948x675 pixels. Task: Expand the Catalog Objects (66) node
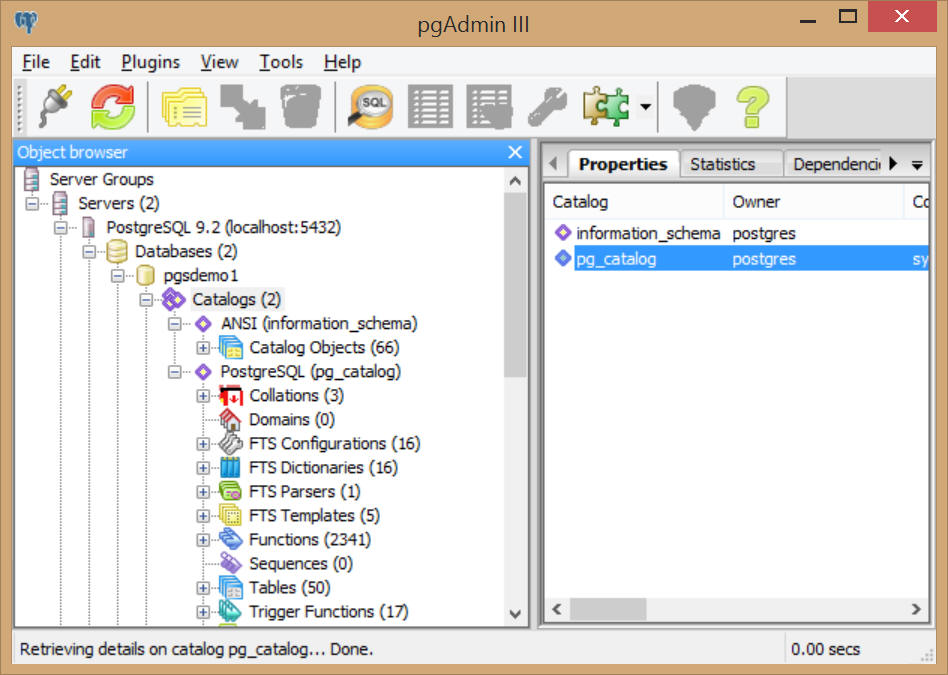click(203, 348)
